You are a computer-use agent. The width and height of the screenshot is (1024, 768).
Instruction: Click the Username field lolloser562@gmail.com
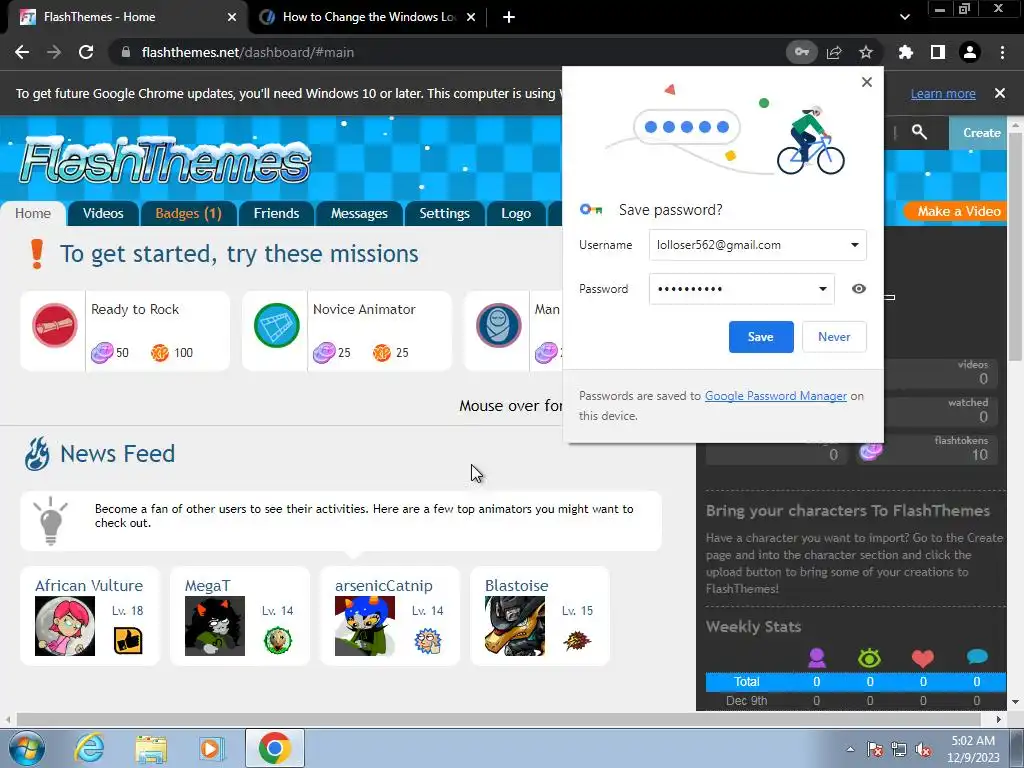[758, 246]
